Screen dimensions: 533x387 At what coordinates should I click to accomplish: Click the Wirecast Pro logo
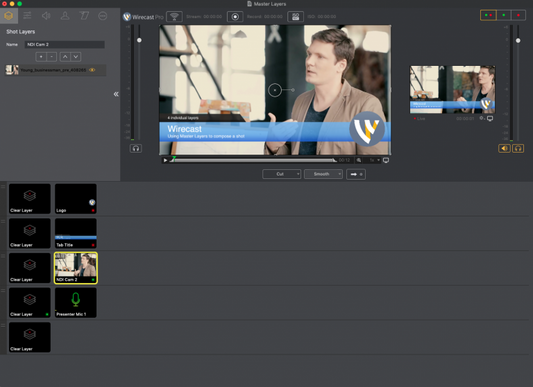coord(143,17)
